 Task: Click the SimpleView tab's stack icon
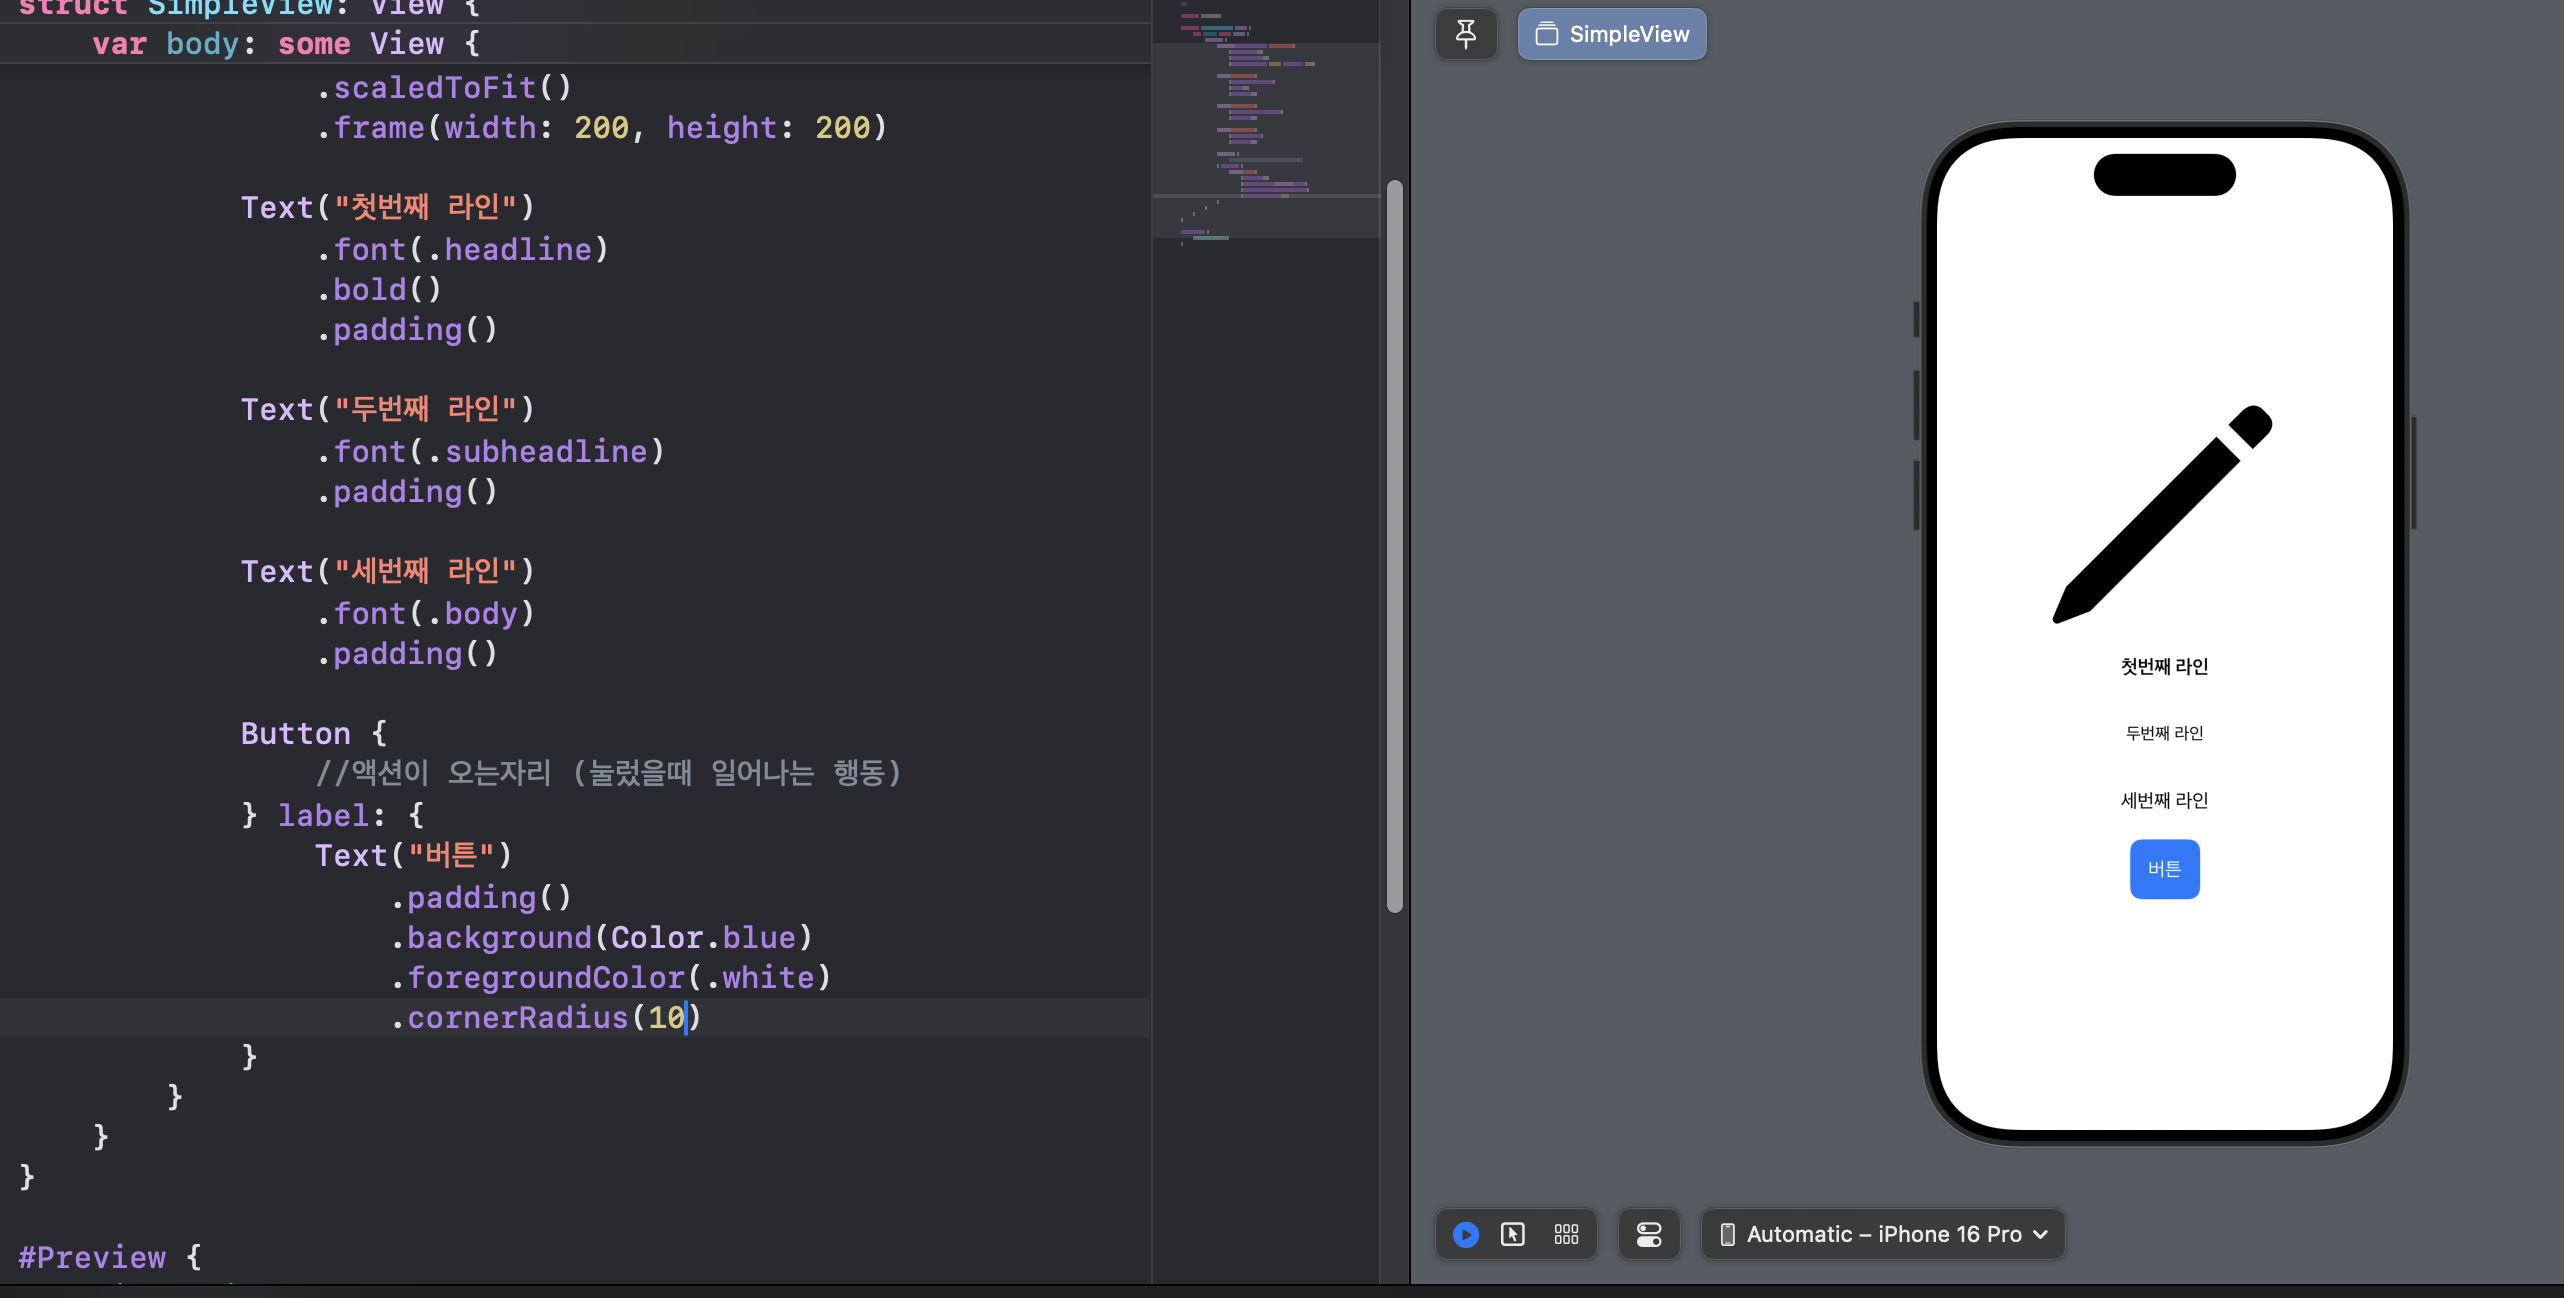(x=1546, y=34)
